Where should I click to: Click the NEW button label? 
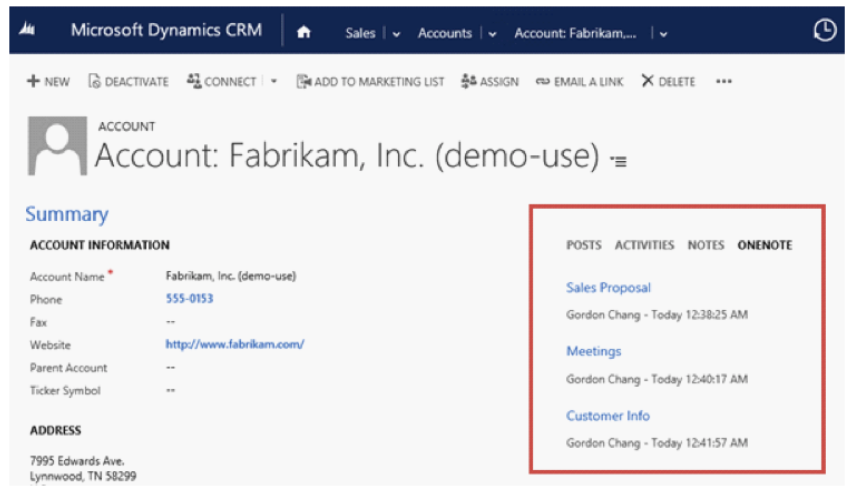57,82
